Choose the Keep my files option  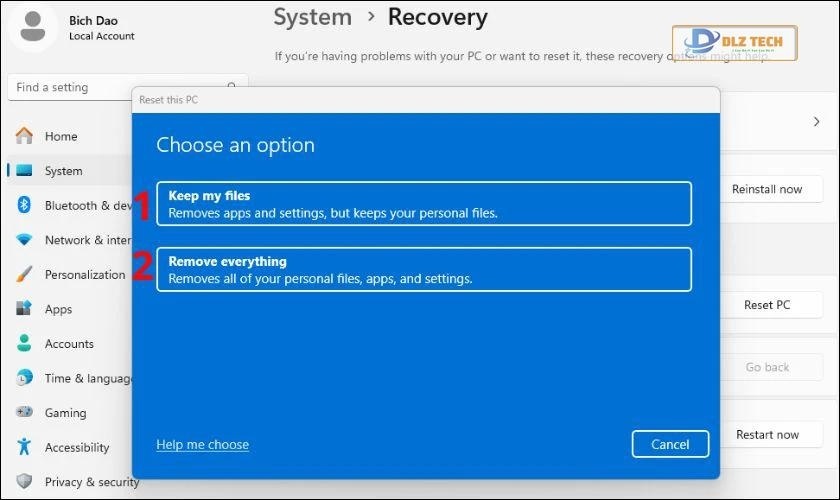tap(423, 204)
